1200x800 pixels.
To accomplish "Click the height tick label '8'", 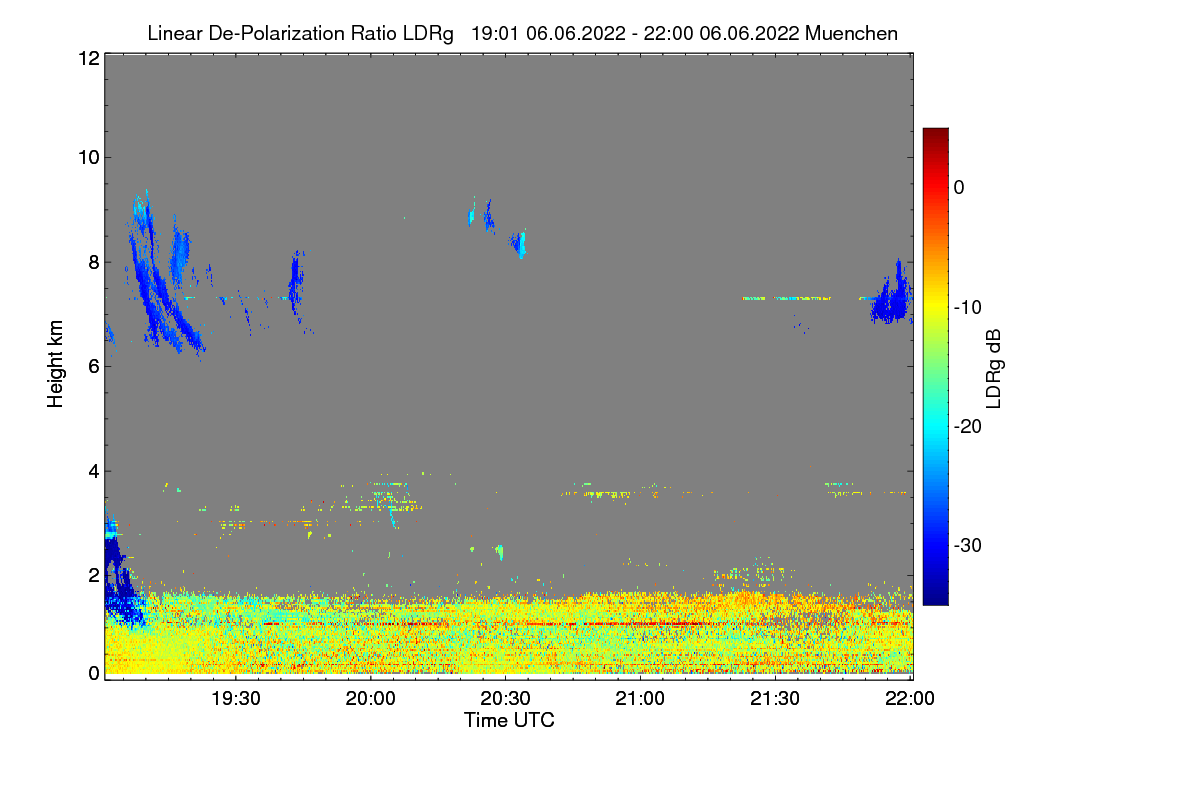I will [93, 262].
